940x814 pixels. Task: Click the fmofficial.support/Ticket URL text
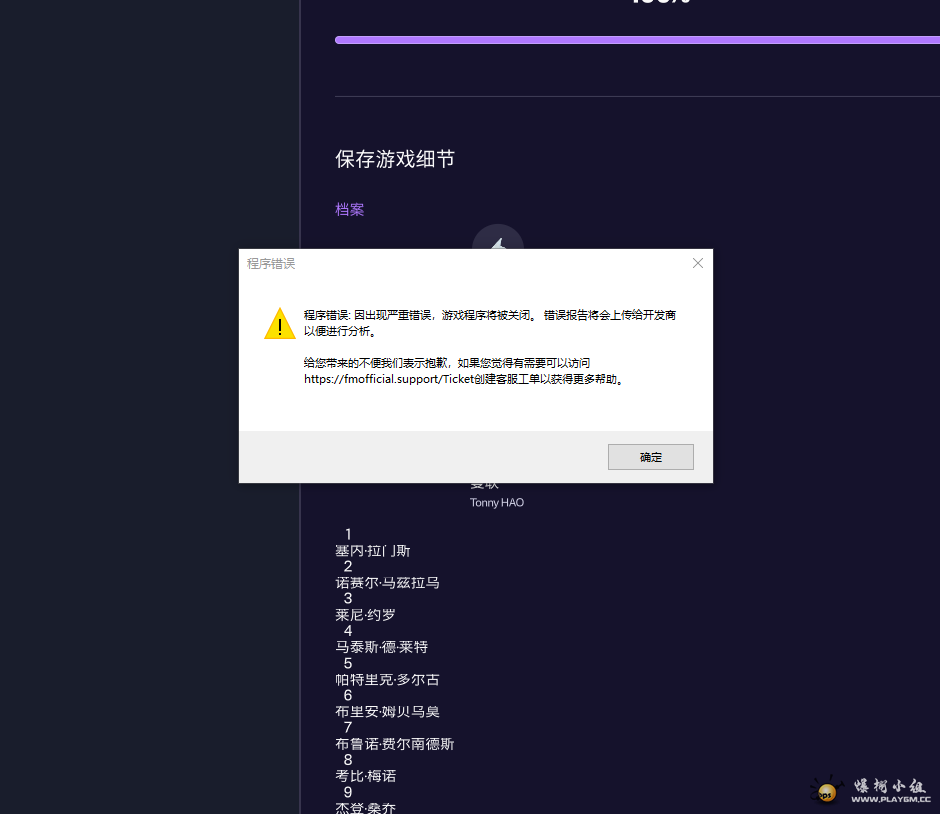(388, 379)
